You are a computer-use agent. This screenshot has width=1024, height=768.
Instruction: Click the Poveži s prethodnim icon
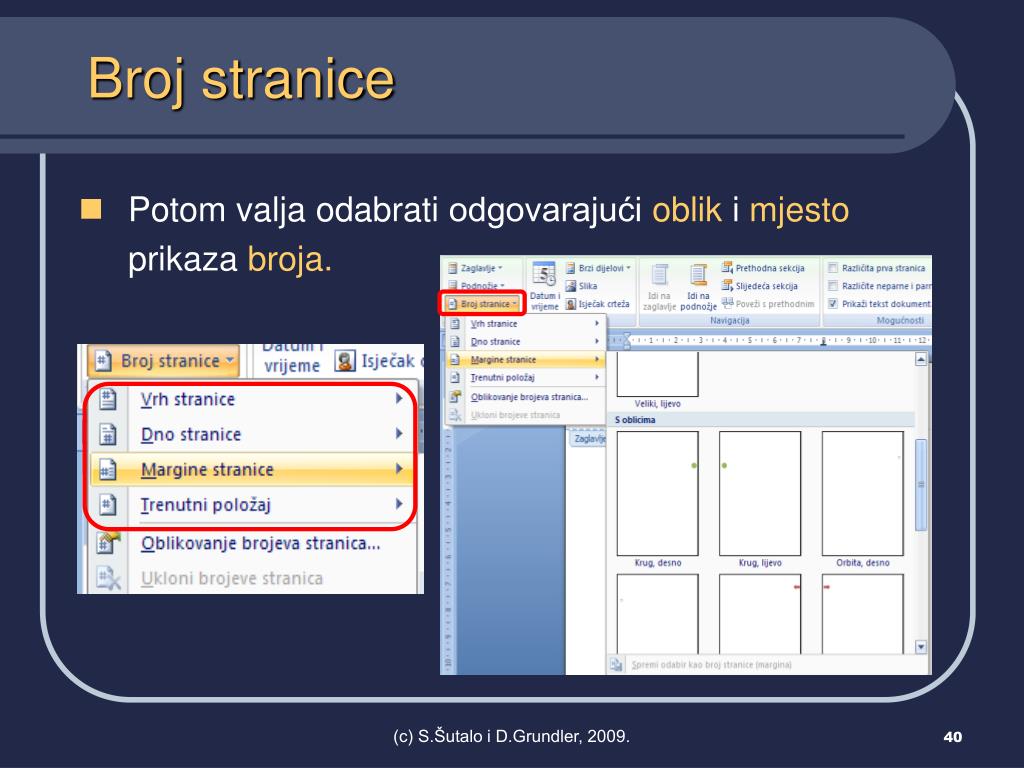727,303
